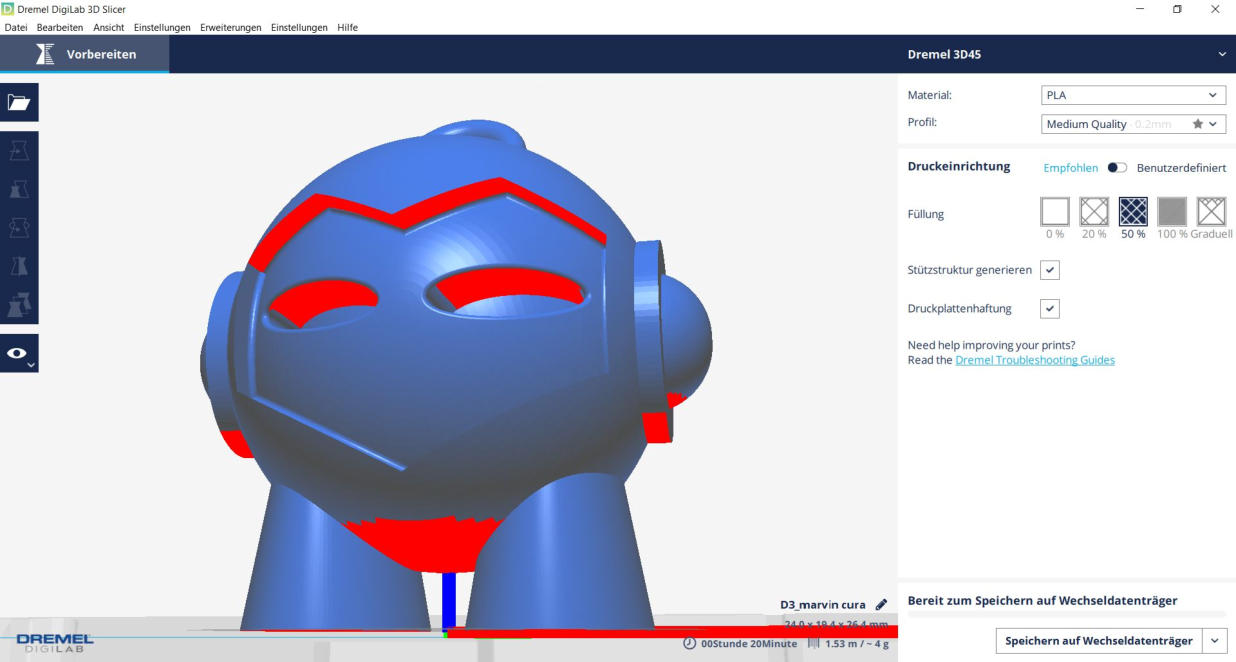Click Speichern auf Wechseldatenträger button

point(1099,641)
